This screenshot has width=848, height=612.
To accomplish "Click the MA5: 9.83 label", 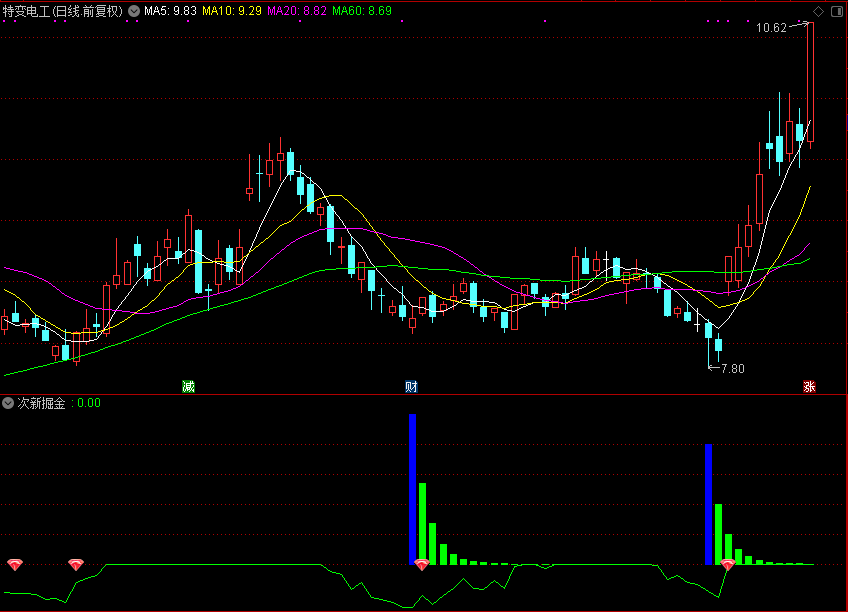I will click(x=170, y=11).
